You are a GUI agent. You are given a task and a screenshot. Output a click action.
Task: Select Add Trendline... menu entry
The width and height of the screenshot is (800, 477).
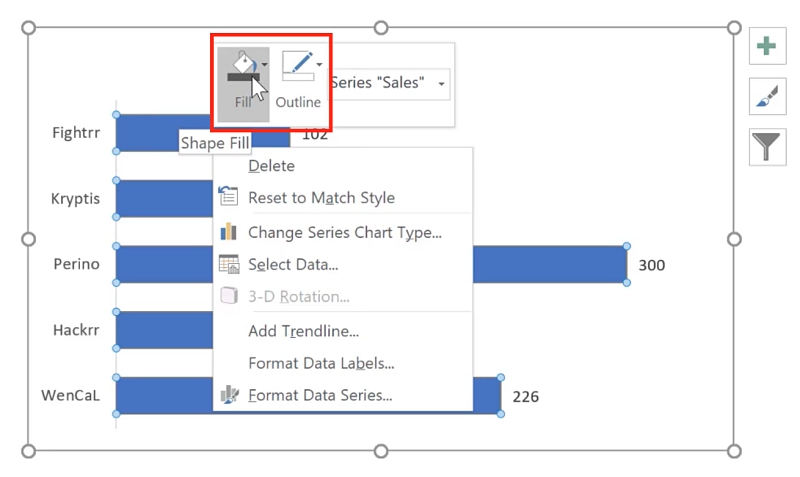click(x=303, y=331)
